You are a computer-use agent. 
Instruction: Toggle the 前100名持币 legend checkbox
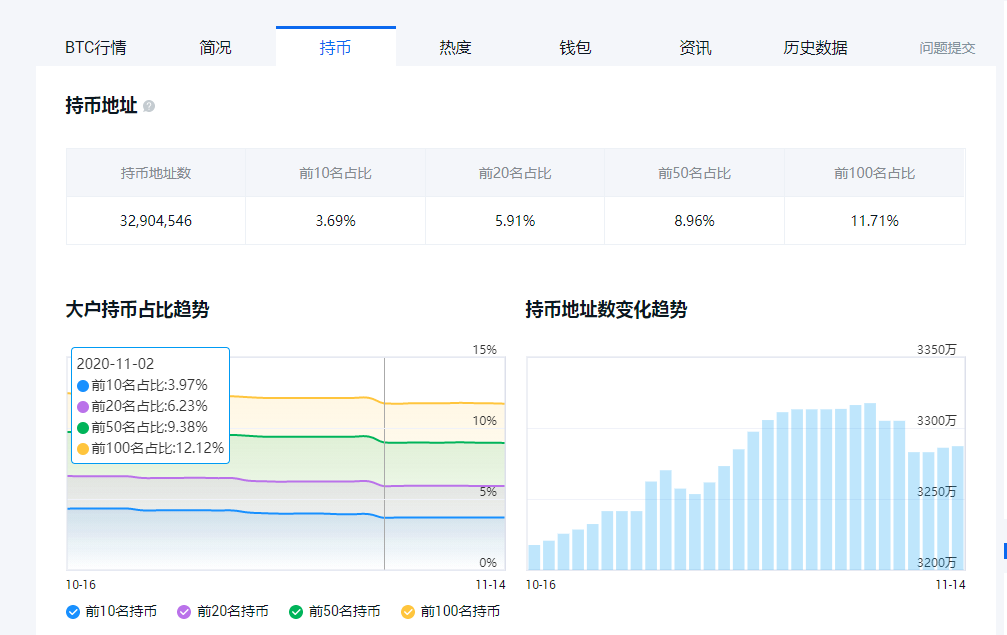coord(408,612)
